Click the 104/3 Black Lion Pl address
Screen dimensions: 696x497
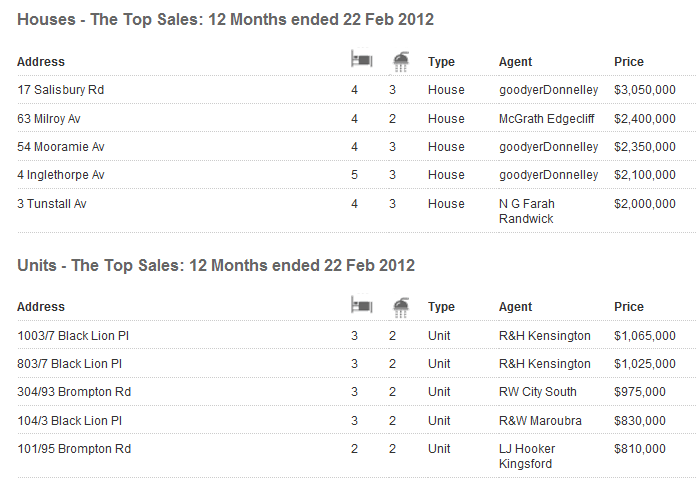70,421
